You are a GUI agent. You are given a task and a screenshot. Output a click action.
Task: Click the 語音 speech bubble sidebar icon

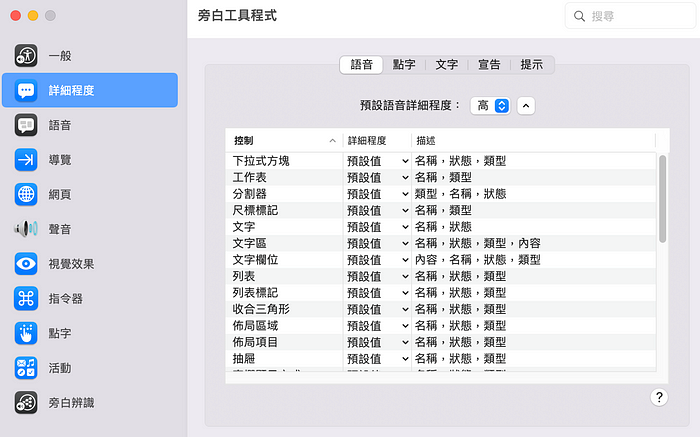point(26,125)
